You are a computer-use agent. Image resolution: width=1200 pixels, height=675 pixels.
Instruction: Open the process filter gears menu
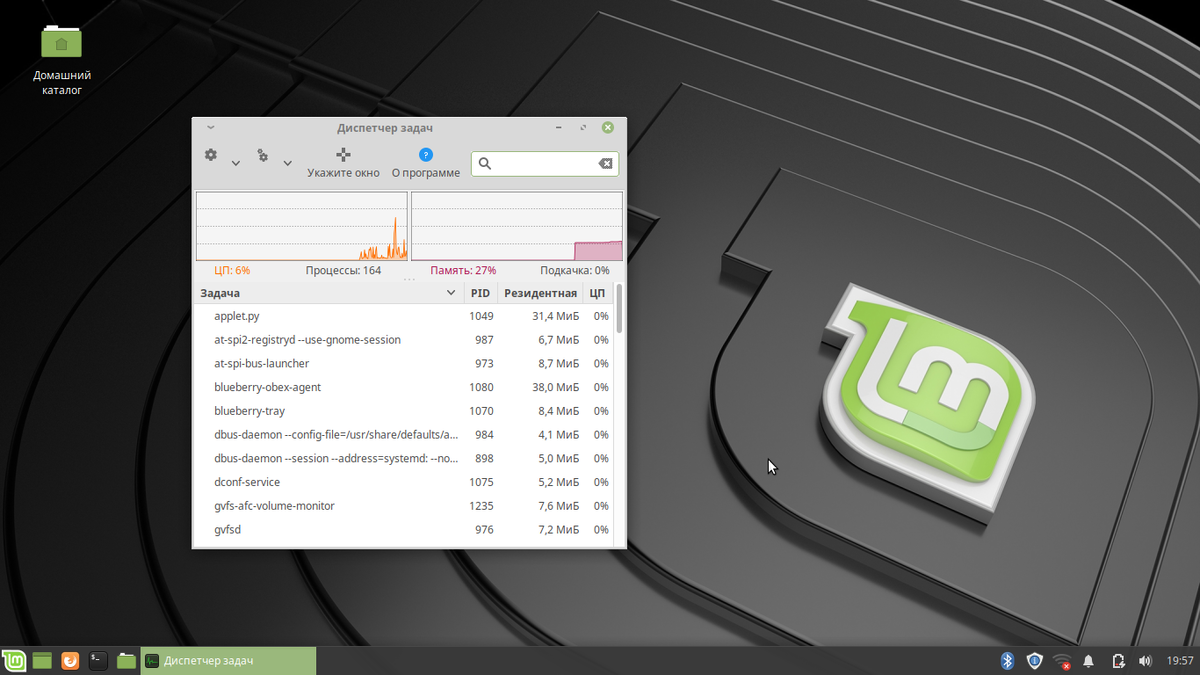click(263, 155)
